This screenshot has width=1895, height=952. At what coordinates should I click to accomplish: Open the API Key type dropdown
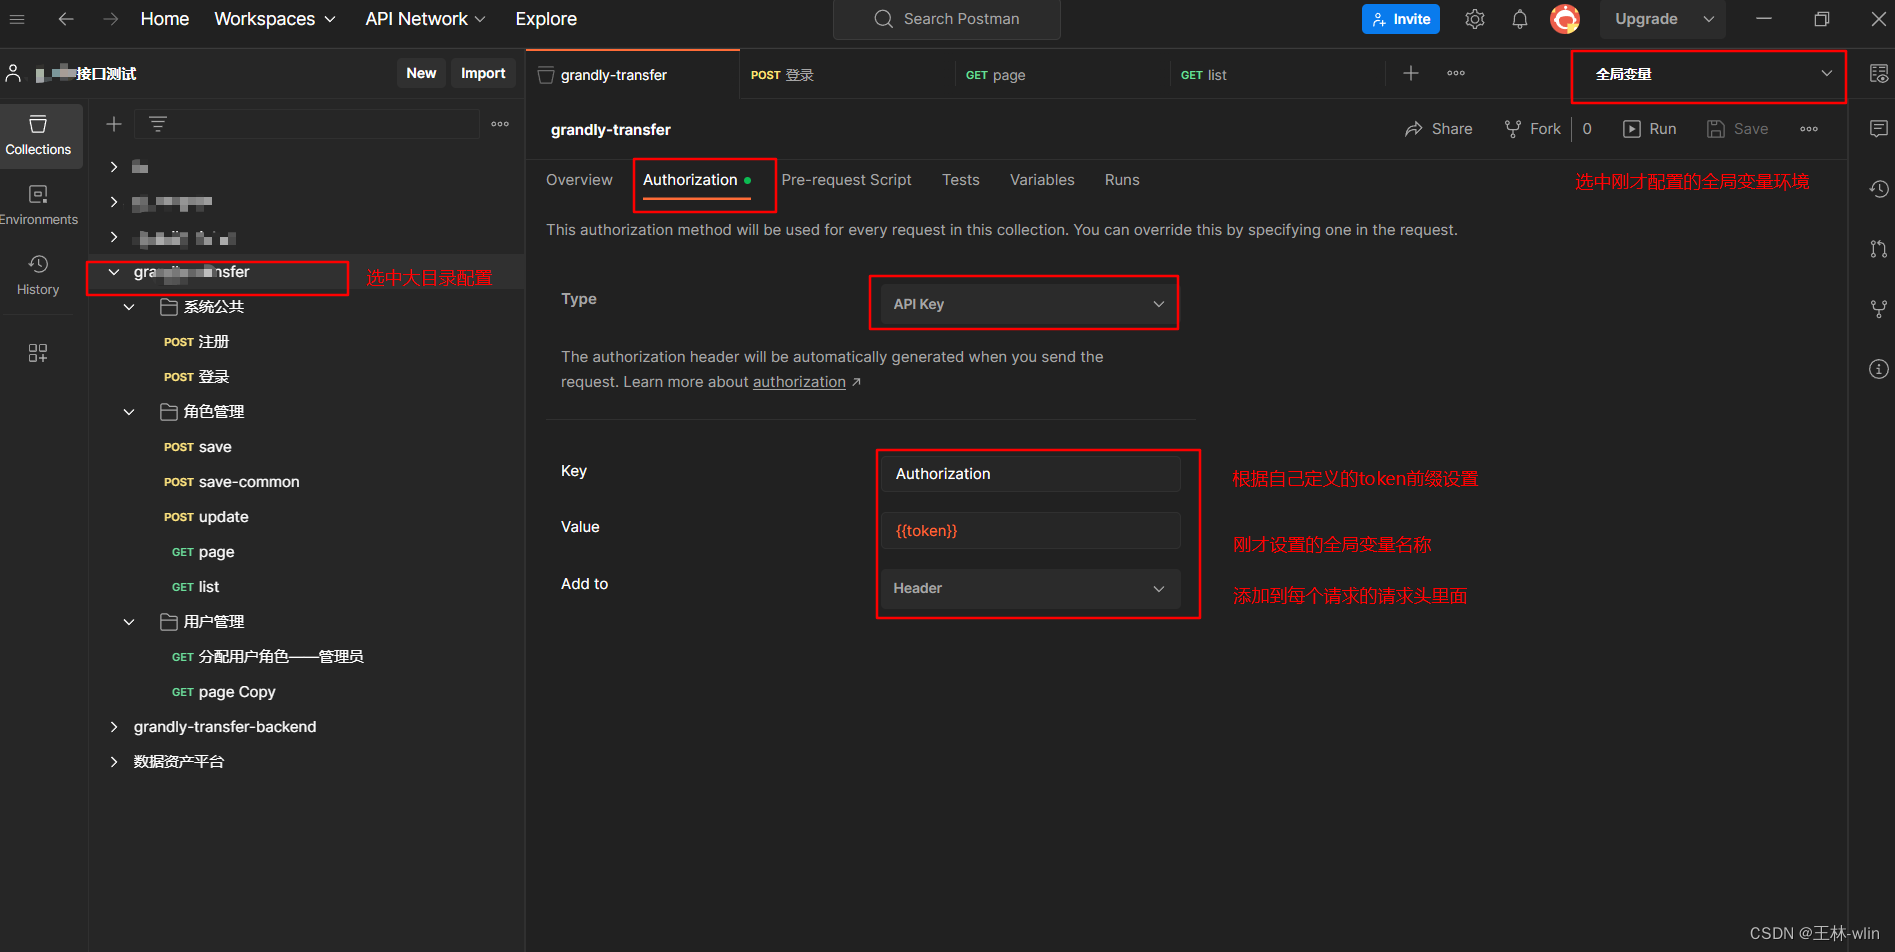[x=1028, y=304]
